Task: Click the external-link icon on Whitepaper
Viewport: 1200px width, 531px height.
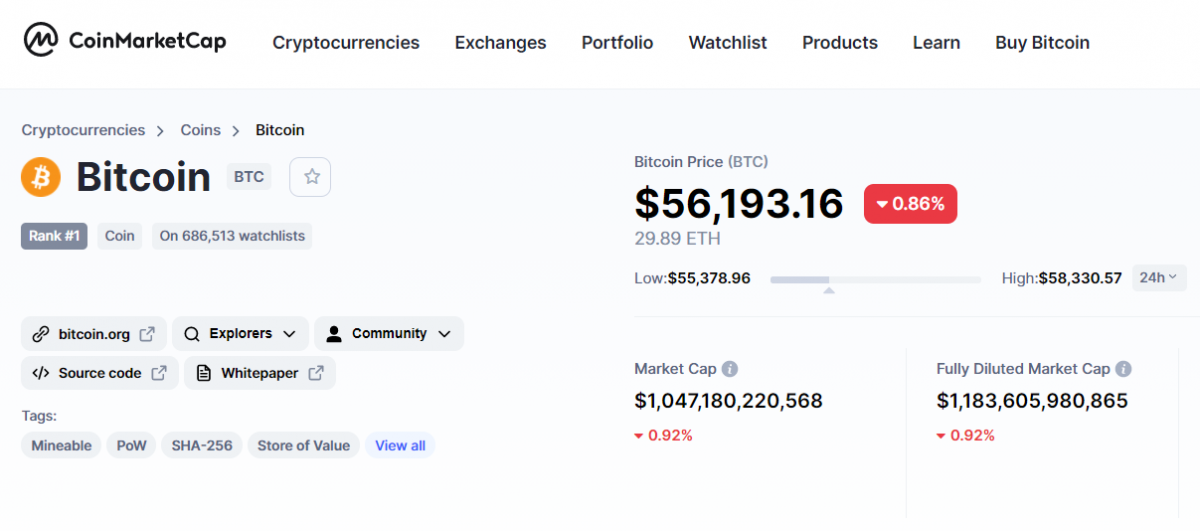Action: [316, 373]
